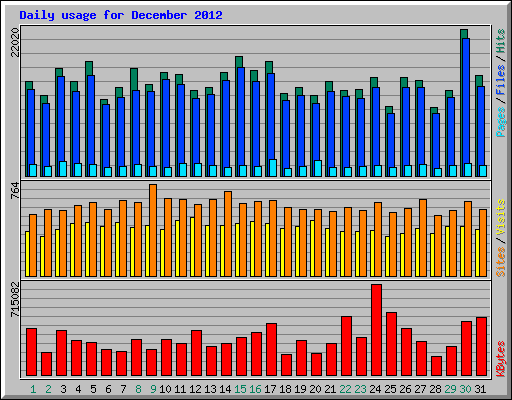Screen dimensions: 512x400
Task: Click day 10 on the x-axis
Action: tap(165, 389)
